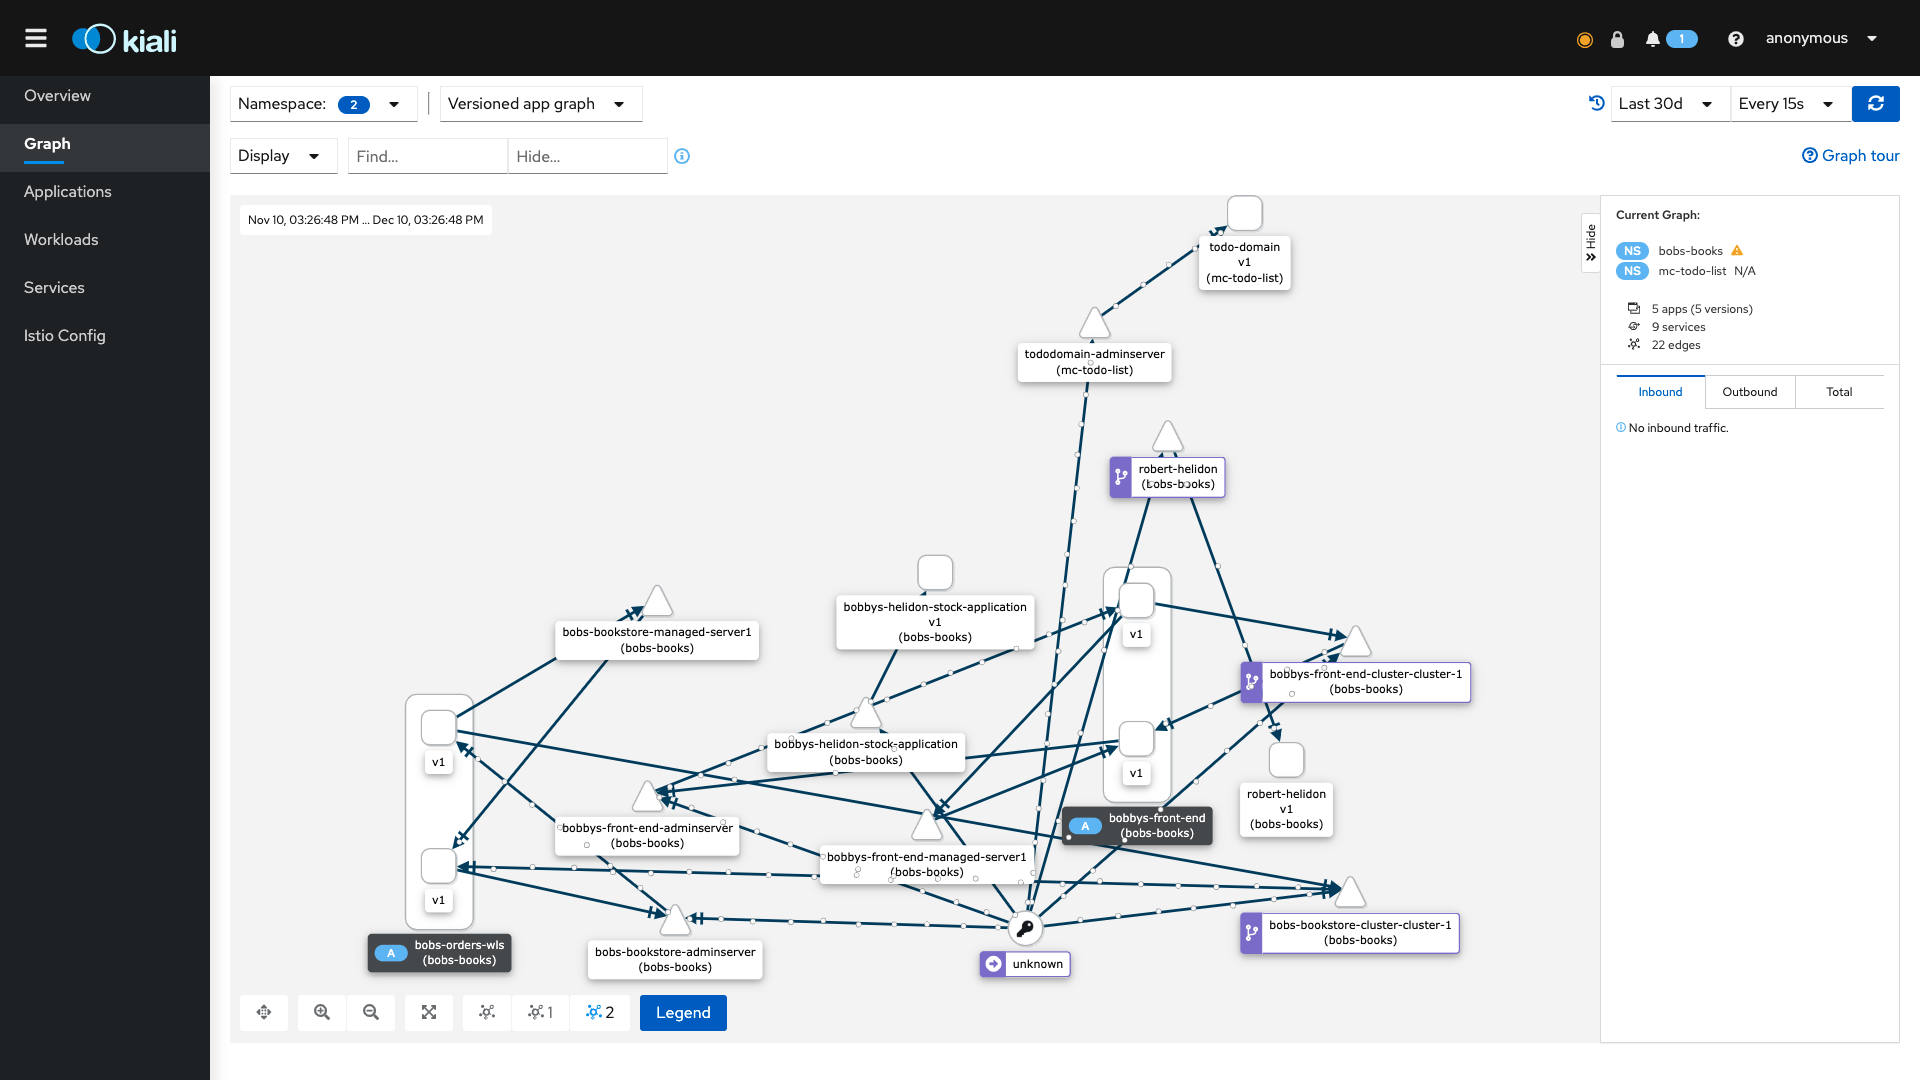The height and width of the screenshot is (1080, 1920).
Task: Click the time duration history icon
Action: [1596, 103]
